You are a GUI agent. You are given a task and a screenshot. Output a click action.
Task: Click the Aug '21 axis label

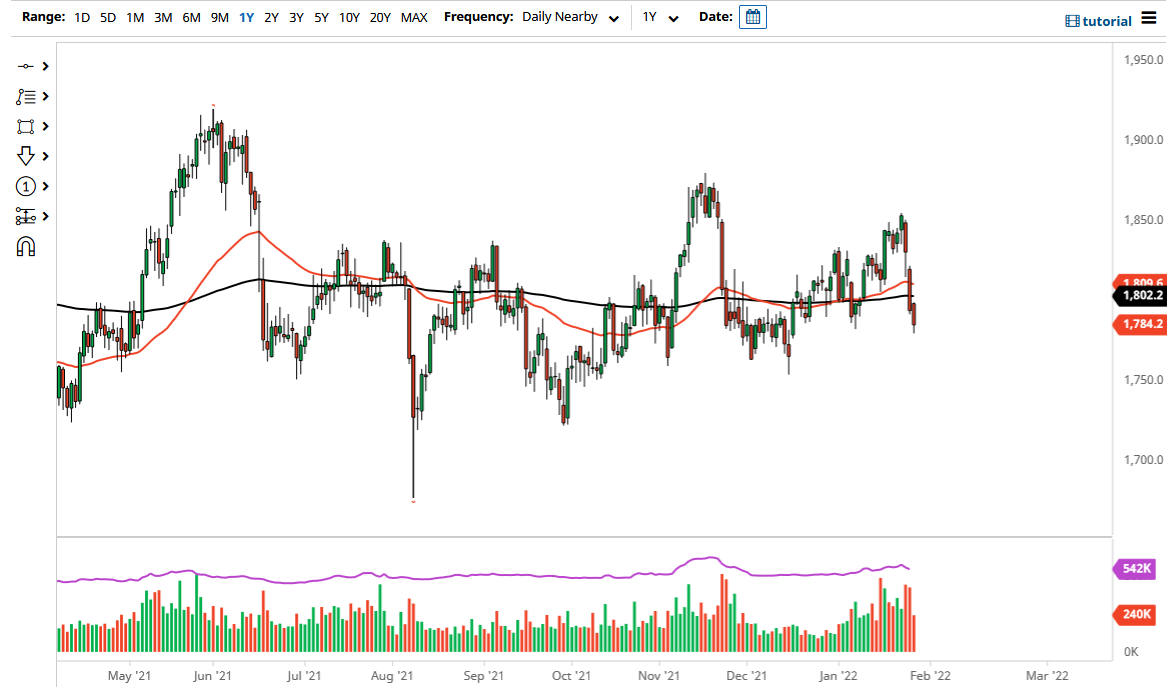pos(392,675)
